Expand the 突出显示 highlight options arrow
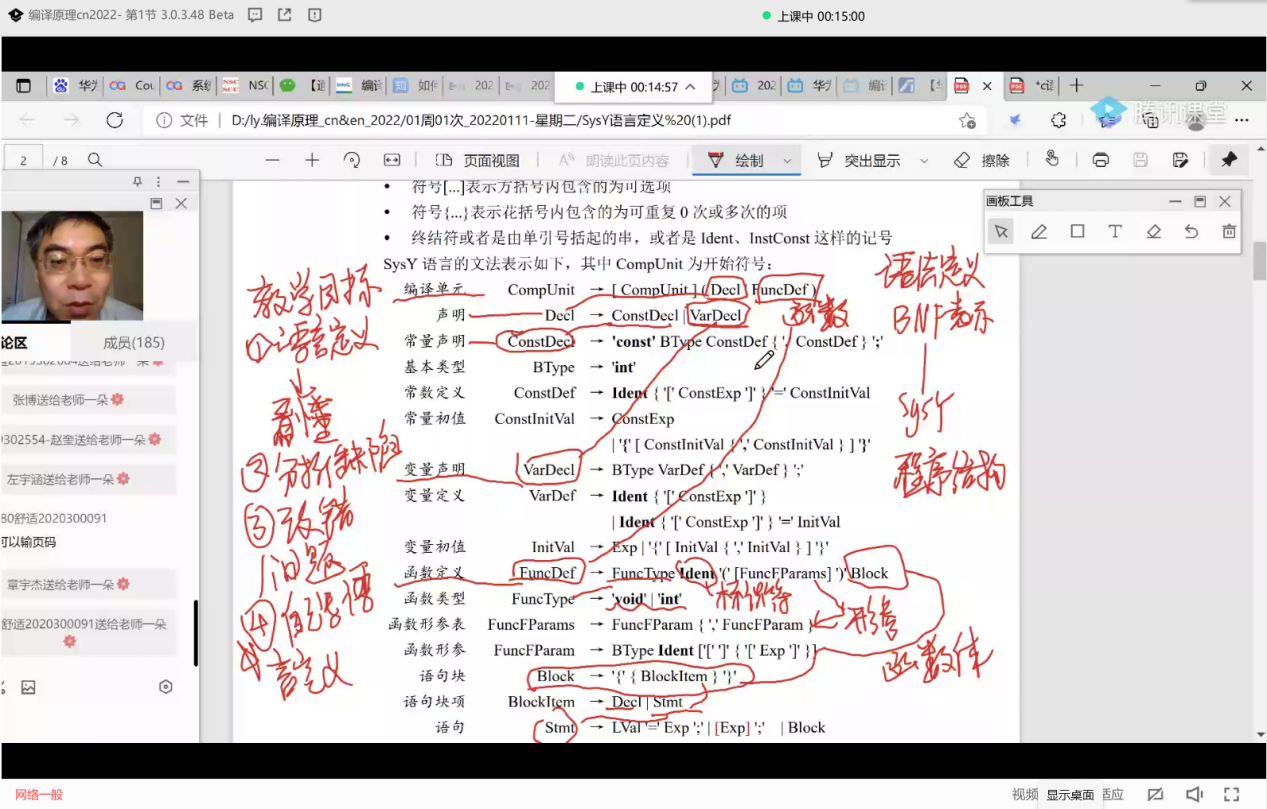Screen dimensions: 1267x809 [924, 160]
